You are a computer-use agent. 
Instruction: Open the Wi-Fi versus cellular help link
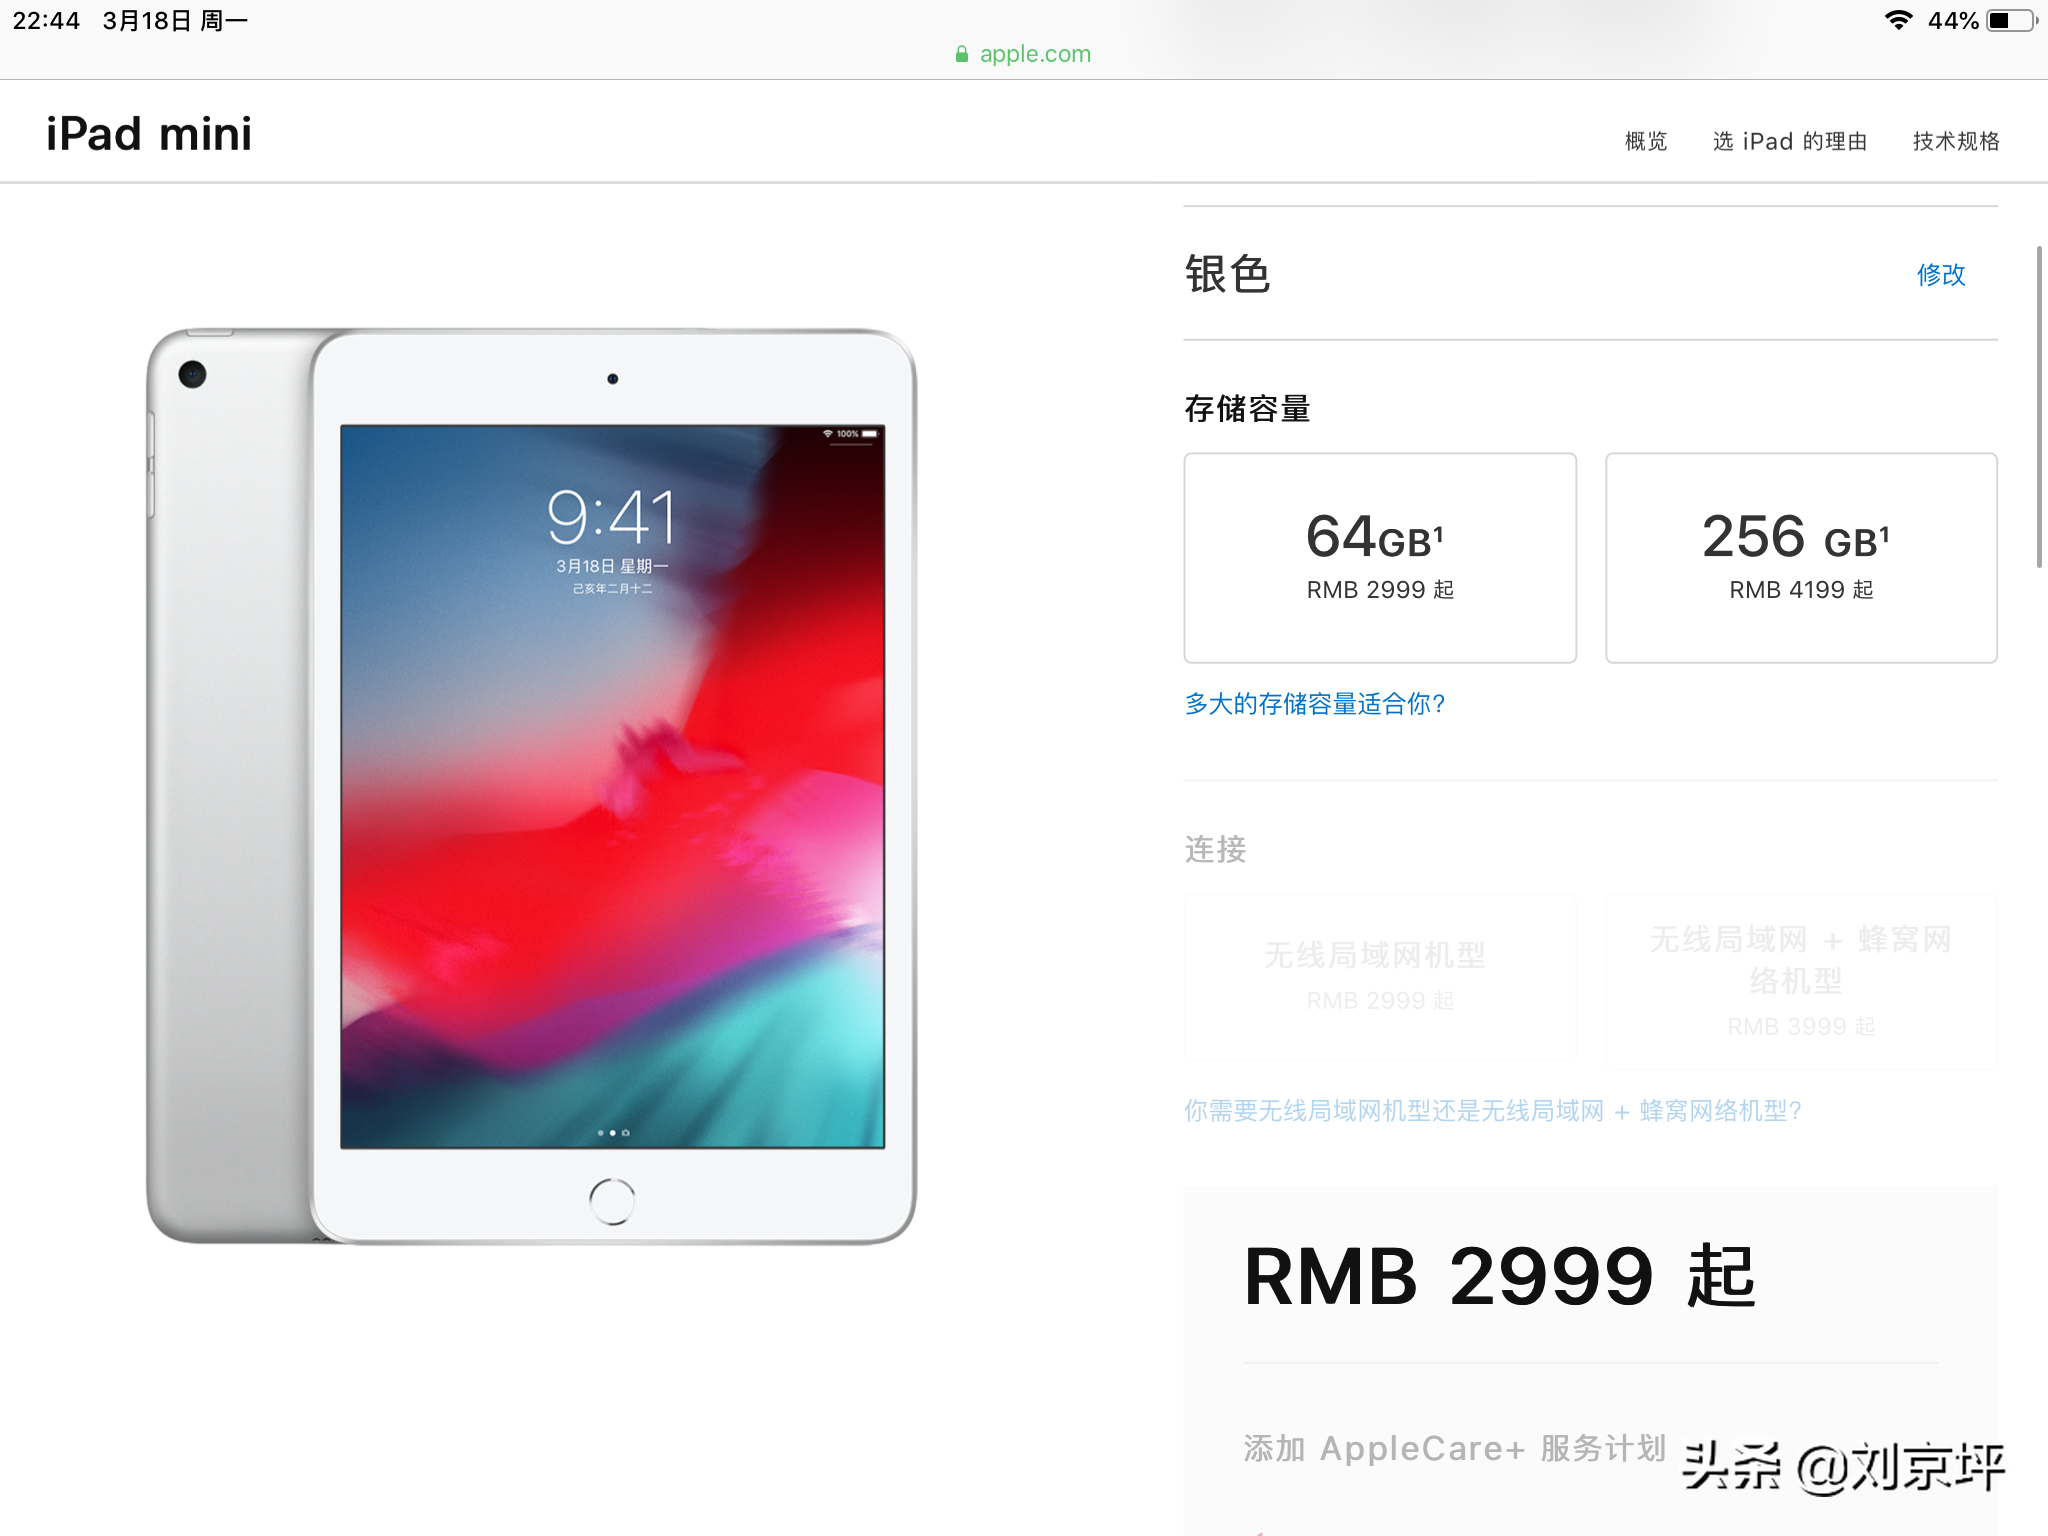1493,1111
